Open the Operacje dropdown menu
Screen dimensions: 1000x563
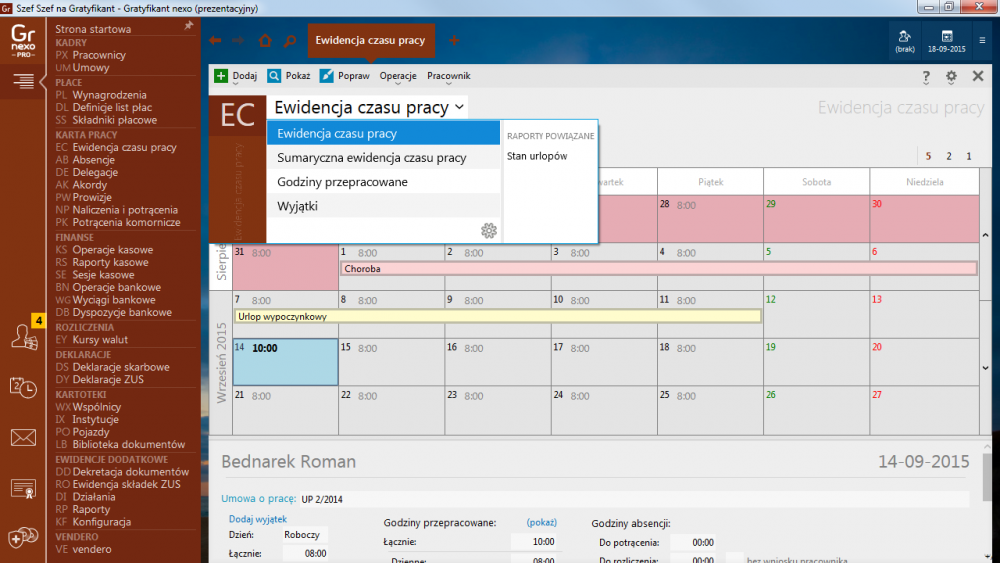click(x=398, y=76)
